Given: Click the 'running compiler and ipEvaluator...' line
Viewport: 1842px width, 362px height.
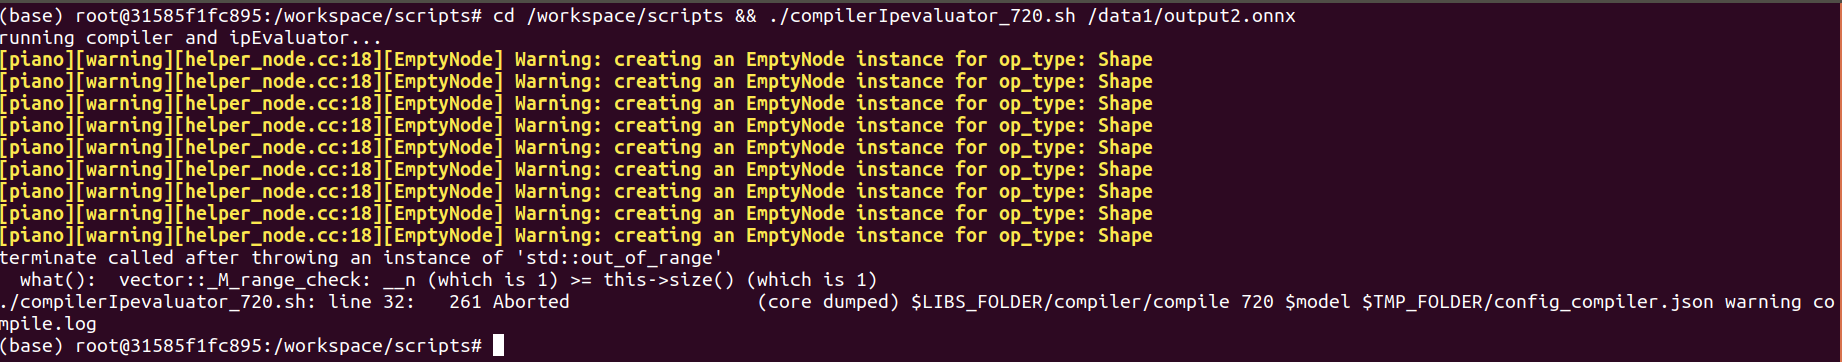Looking at the screenshot, I should pos(191,38).
